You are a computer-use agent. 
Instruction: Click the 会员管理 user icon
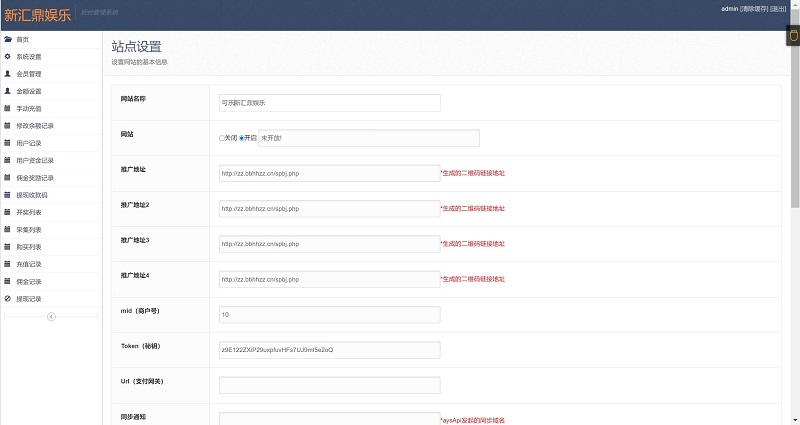click(8, 74)
